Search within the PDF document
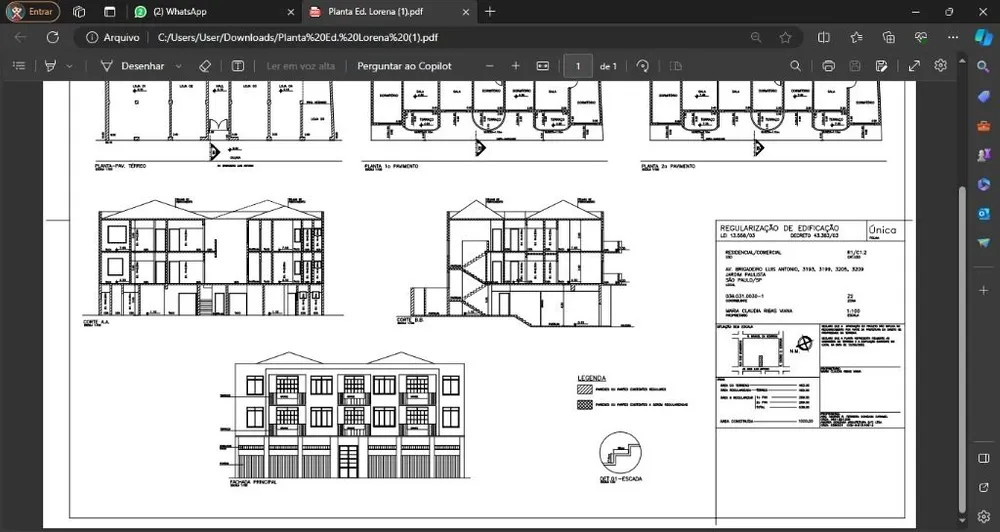Viewport: 1000px width, 532px height. [x=795, y=66]
